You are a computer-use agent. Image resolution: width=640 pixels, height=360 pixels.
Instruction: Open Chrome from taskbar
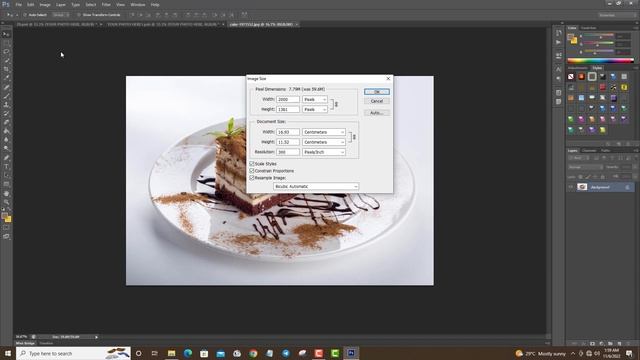click(253, 353)
